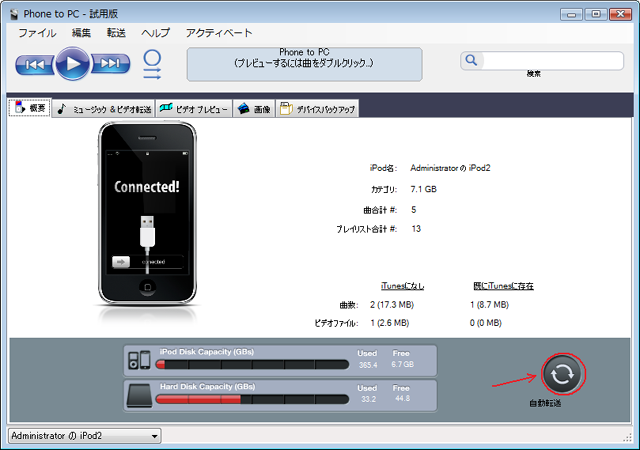Click inside the search text field

tap(553, 60)
